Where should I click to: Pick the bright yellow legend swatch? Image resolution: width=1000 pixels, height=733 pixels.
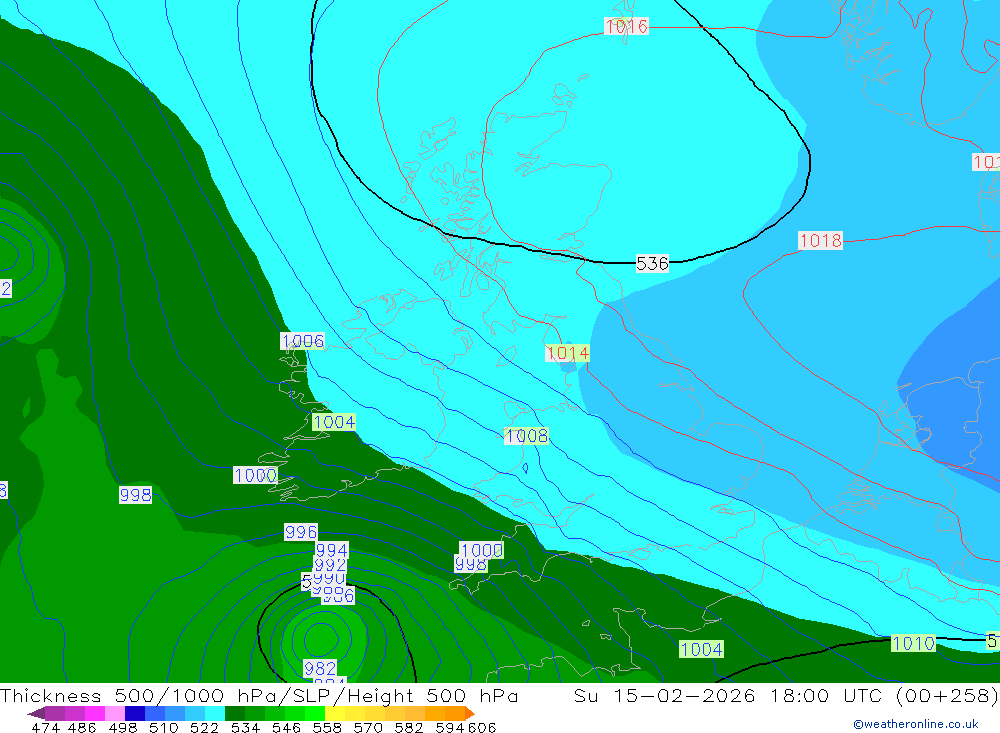335,713
